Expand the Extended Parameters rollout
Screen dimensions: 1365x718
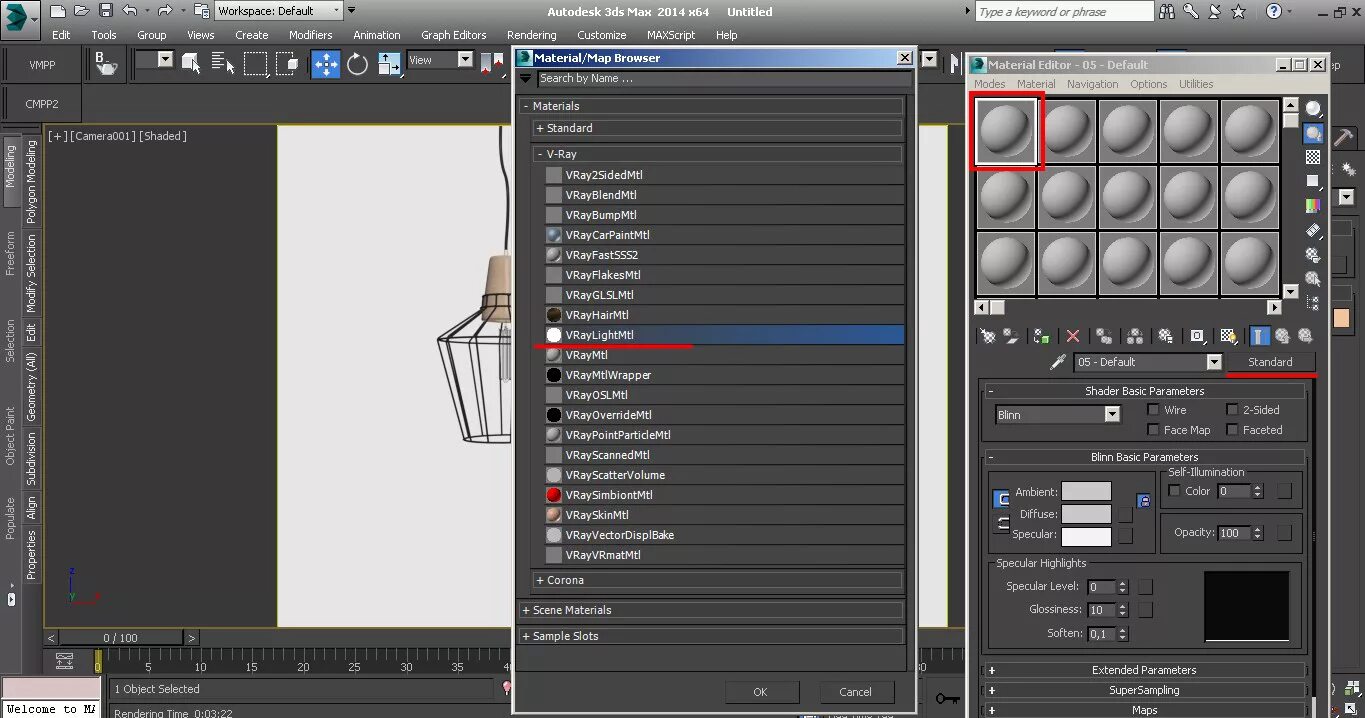coord(1144,670)
